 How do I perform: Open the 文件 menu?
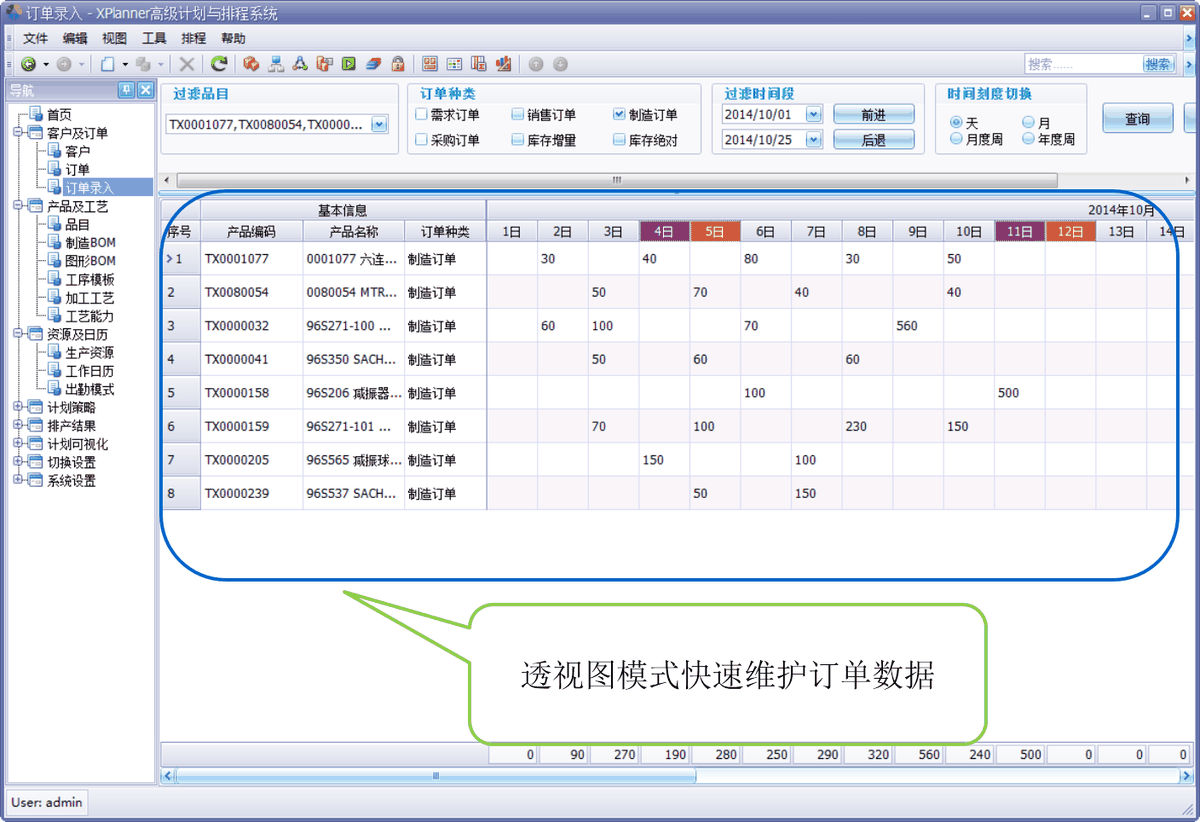pyautogui.click(x=36, y=38)
